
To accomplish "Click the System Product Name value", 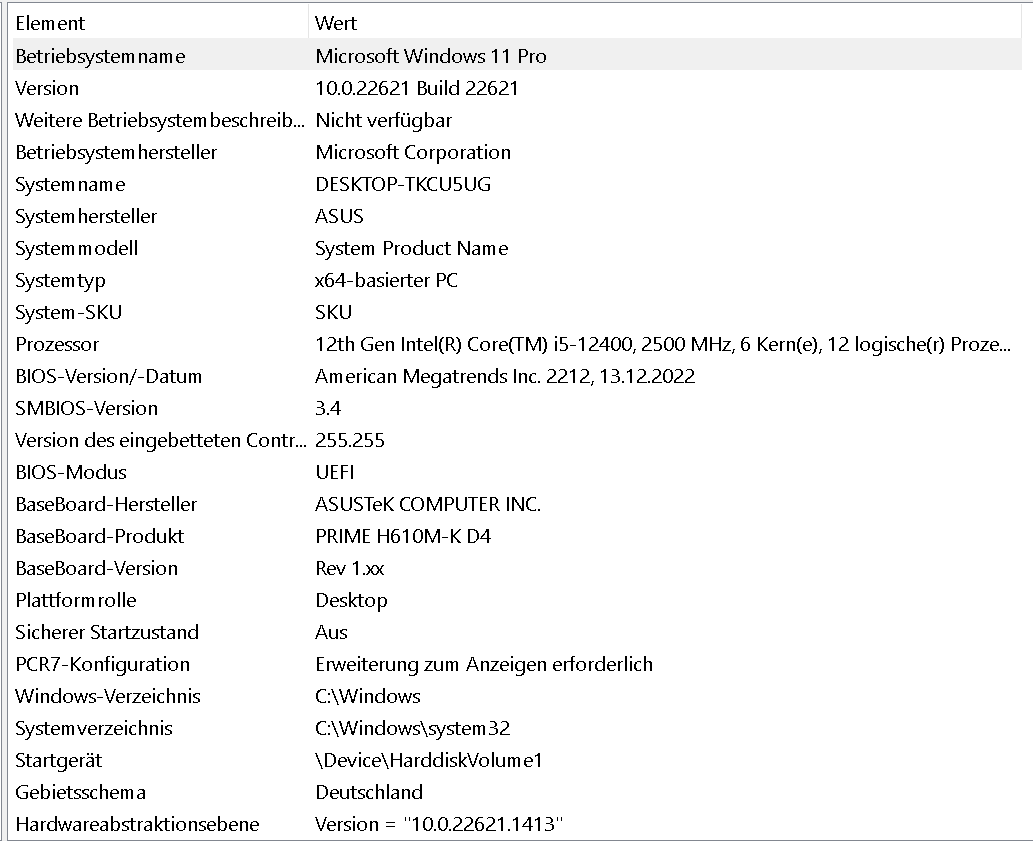I will point(412,248).
